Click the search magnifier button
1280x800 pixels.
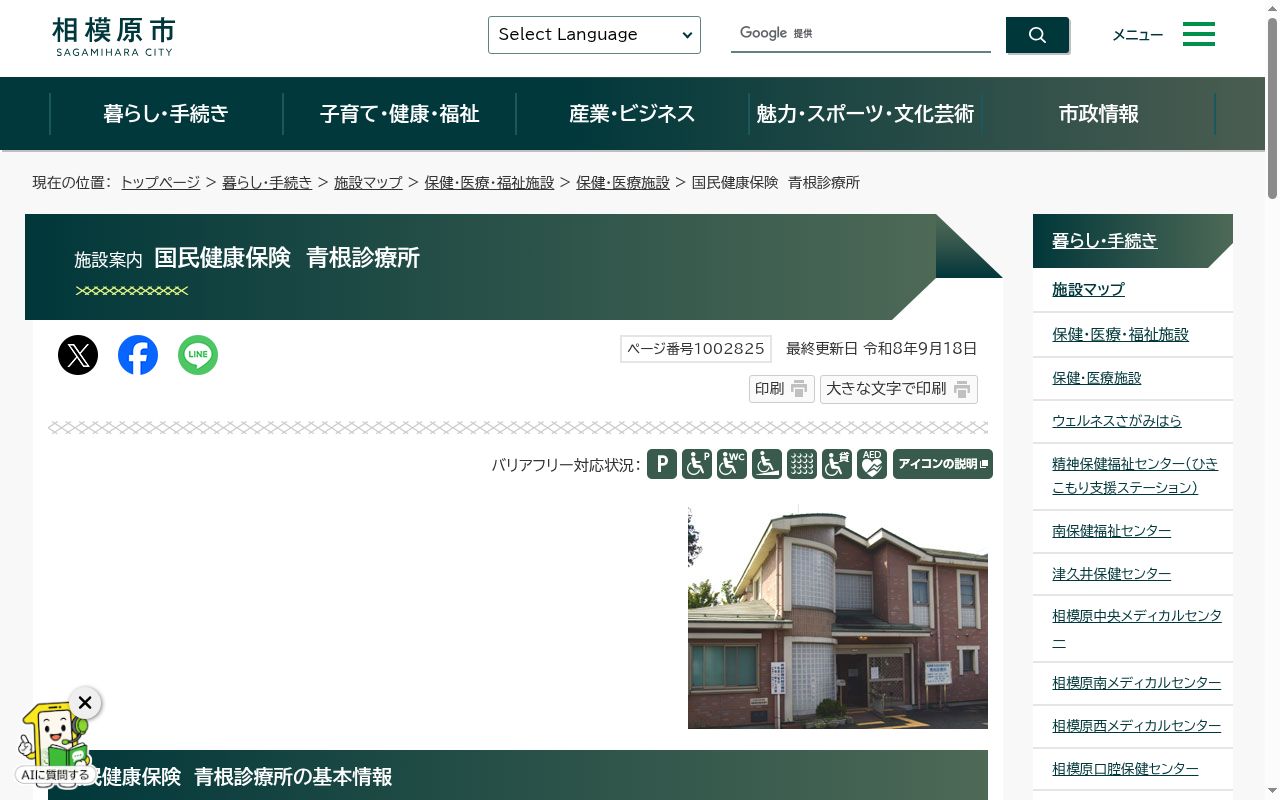click(x=1037, y=35)
